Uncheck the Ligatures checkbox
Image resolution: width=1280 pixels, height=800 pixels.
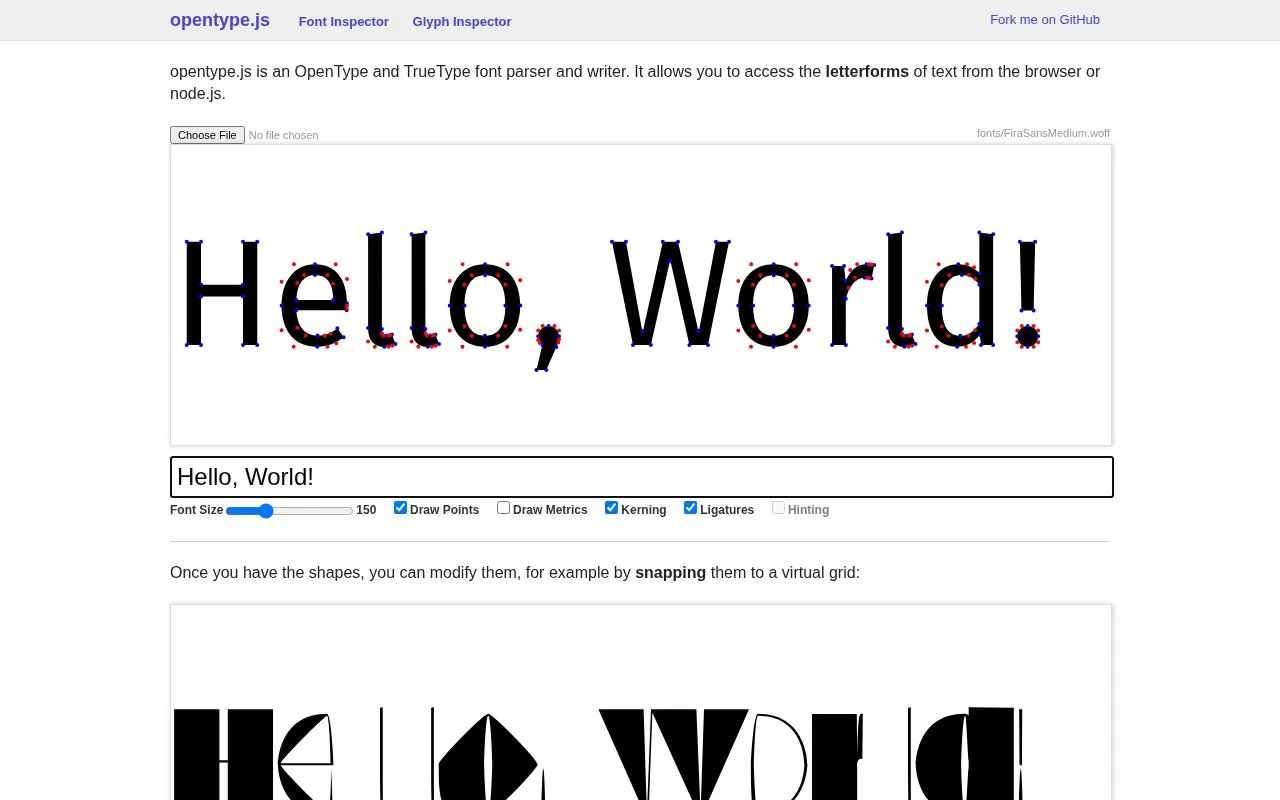(x=690, y=508)
